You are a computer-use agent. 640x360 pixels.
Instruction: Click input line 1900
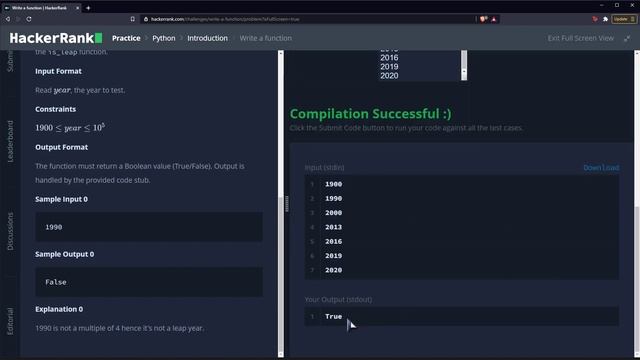(x=333, y=184)
